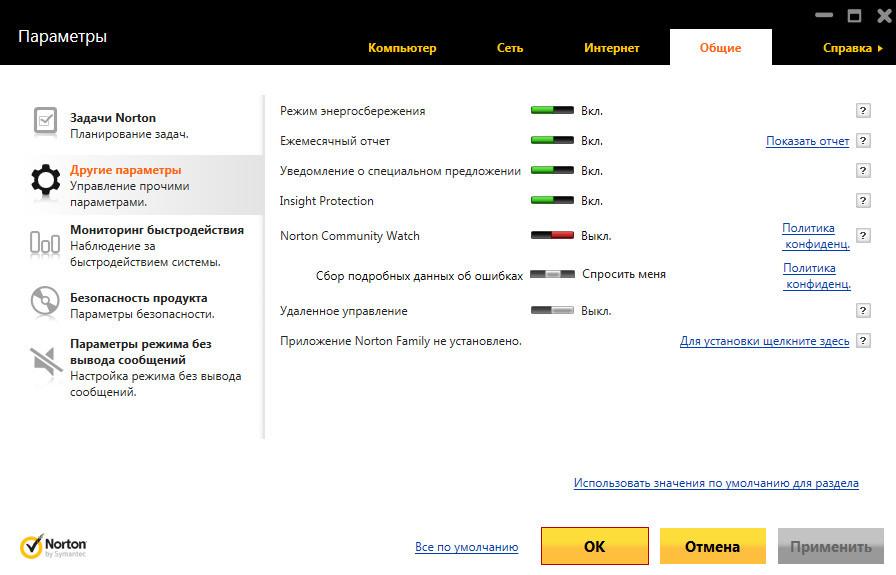Turn on Удаленное управление toggle
896x575 pixels.
[x=552, y=311]
